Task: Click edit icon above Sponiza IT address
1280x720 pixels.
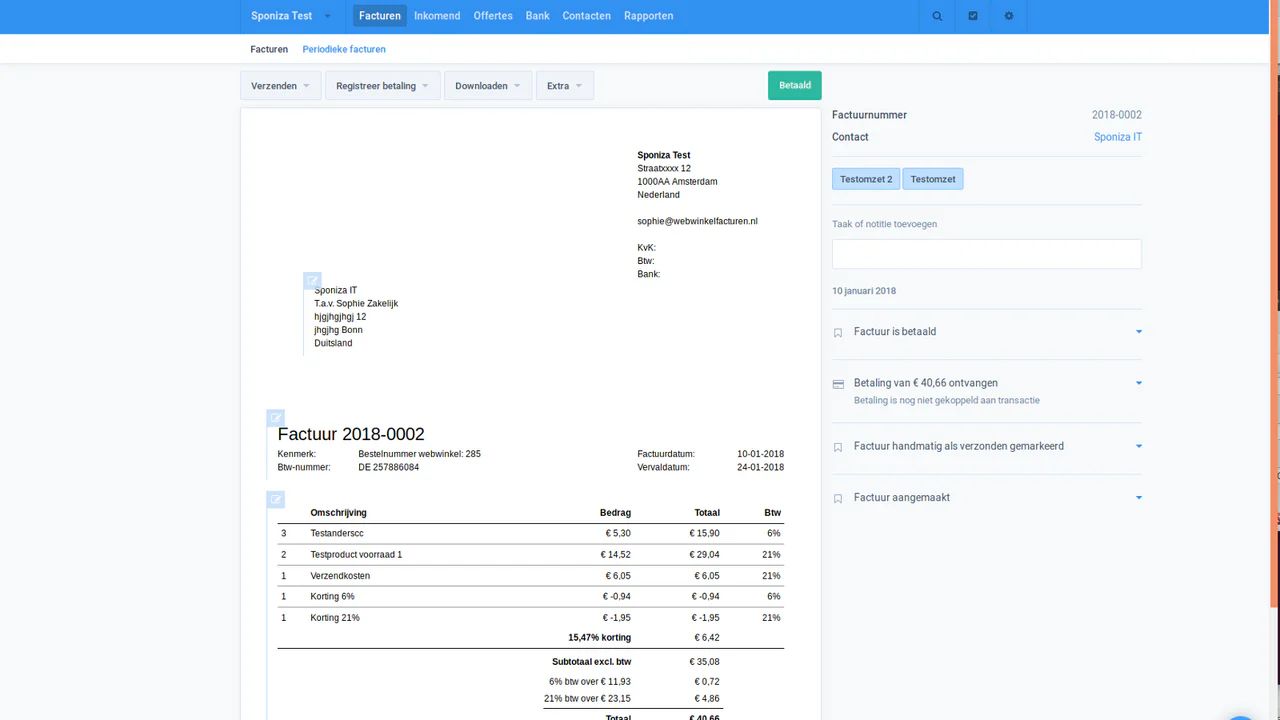Action: tap(312, 281)
